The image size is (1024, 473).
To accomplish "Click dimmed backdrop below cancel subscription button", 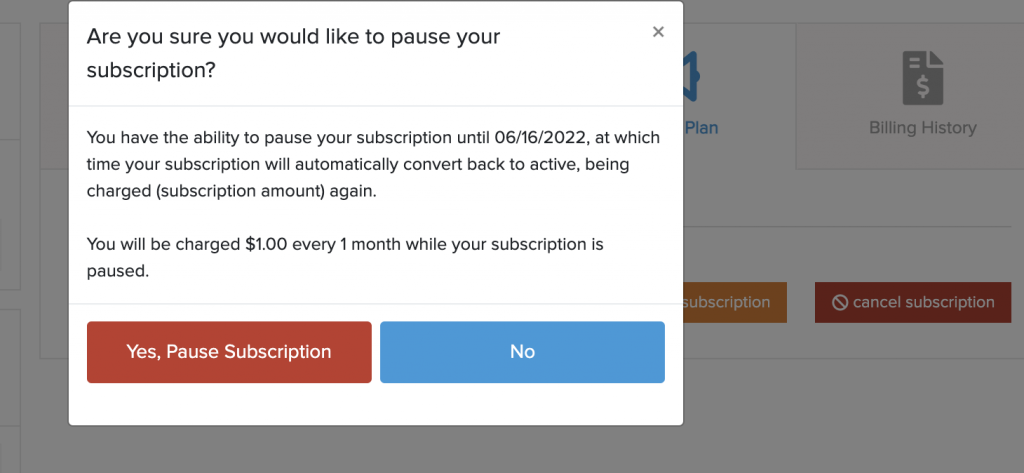I will pos(912,400).
